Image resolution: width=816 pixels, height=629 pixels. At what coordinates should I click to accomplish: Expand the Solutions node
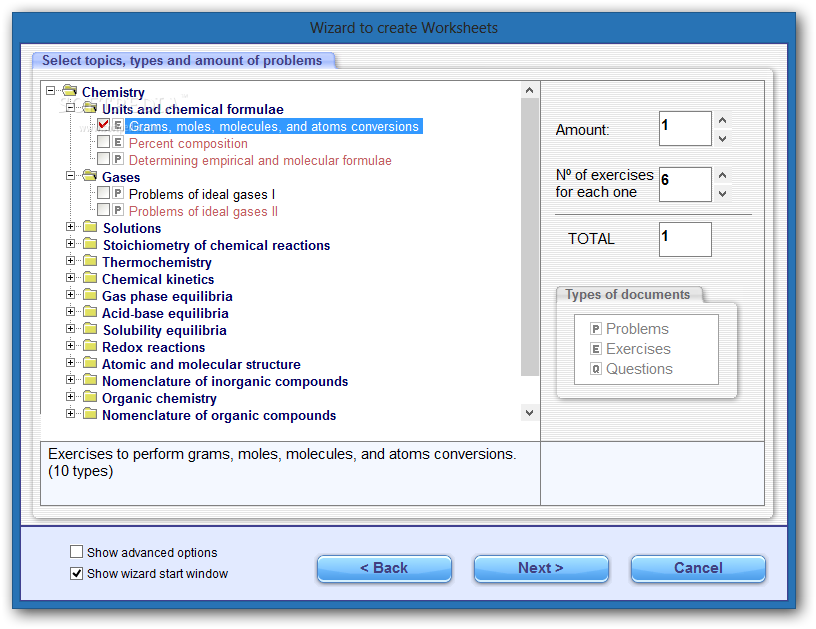click(x=71, y=227)
